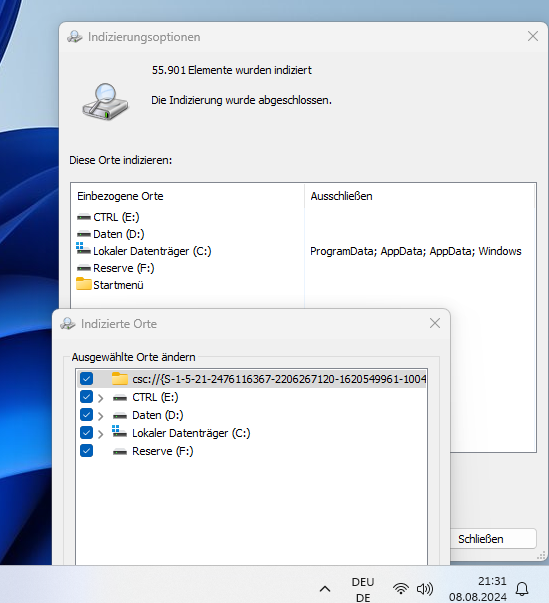Screen dimensions: 549x603
Task: Select Startmenü in Einbezogene Orte list
Action: (118, 285)
